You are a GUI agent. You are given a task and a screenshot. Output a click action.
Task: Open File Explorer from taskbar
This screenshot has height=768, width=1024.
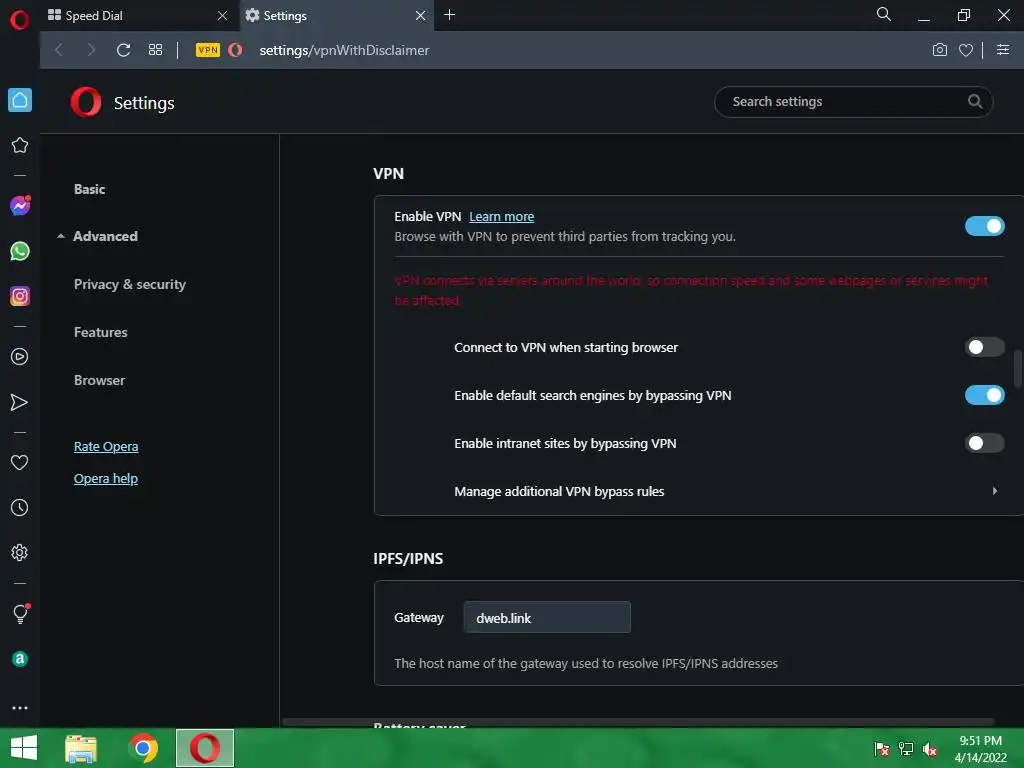pos(81,748)
